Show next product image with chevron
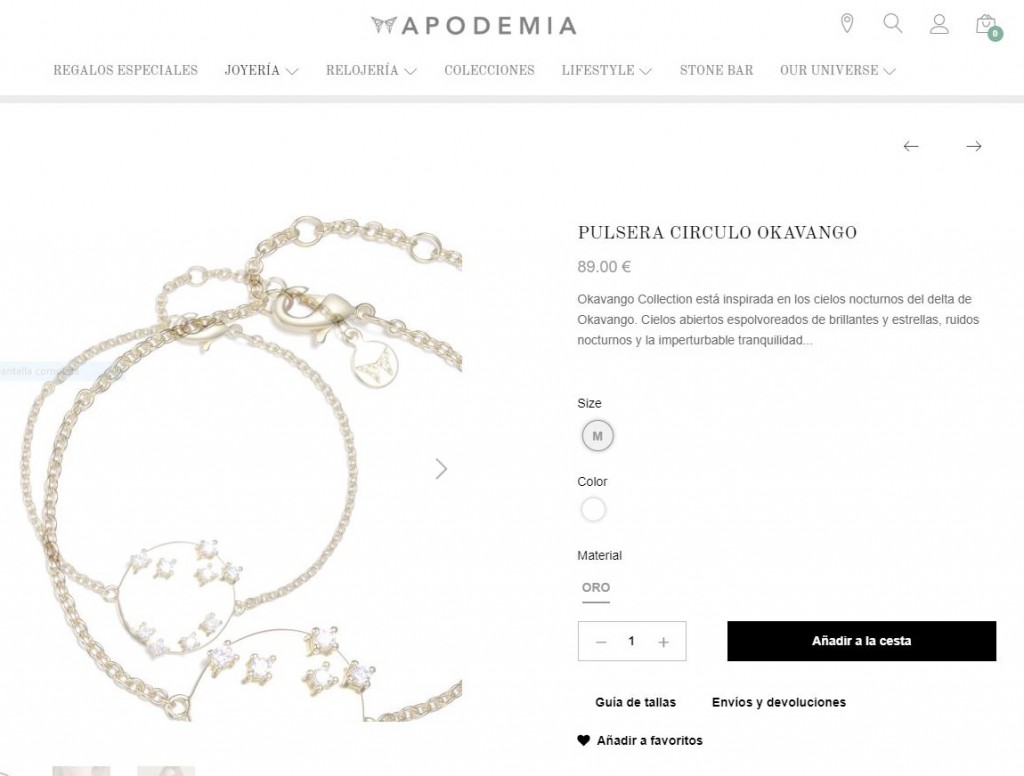1024x776 pixels. pos(441,468)
